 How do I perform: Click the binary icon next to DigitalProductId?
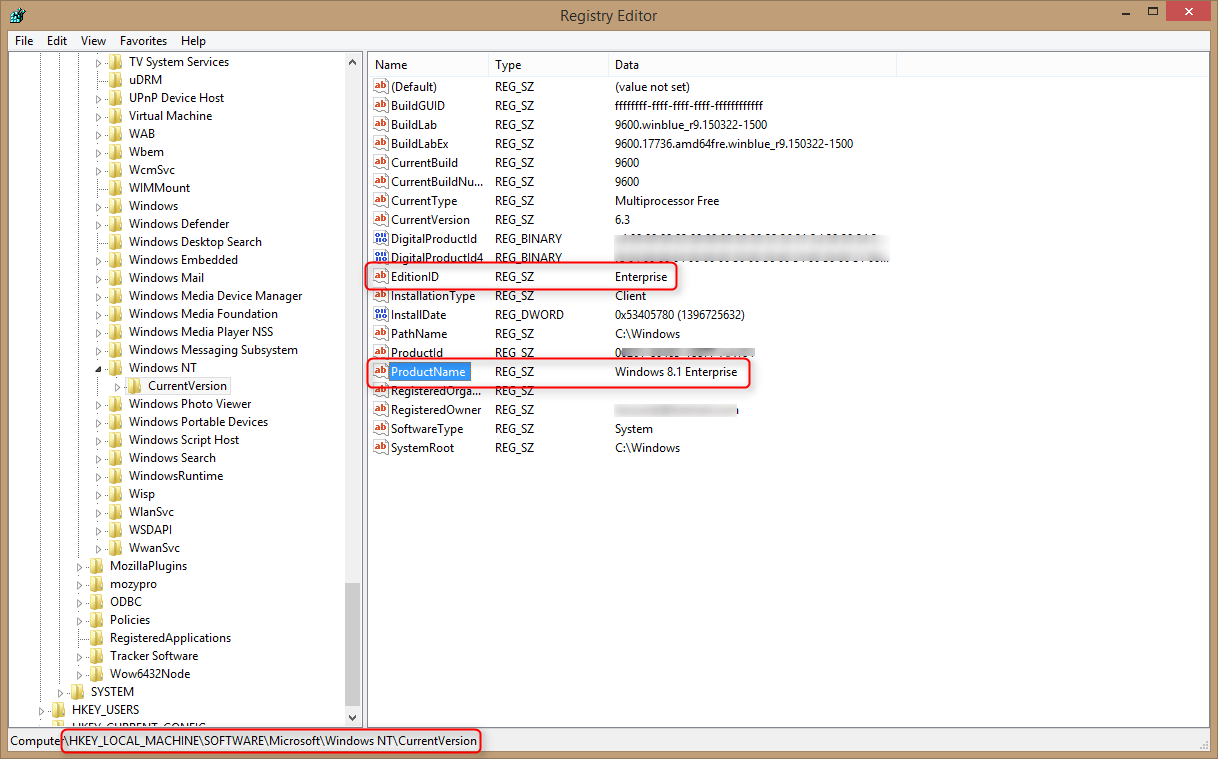380,238
